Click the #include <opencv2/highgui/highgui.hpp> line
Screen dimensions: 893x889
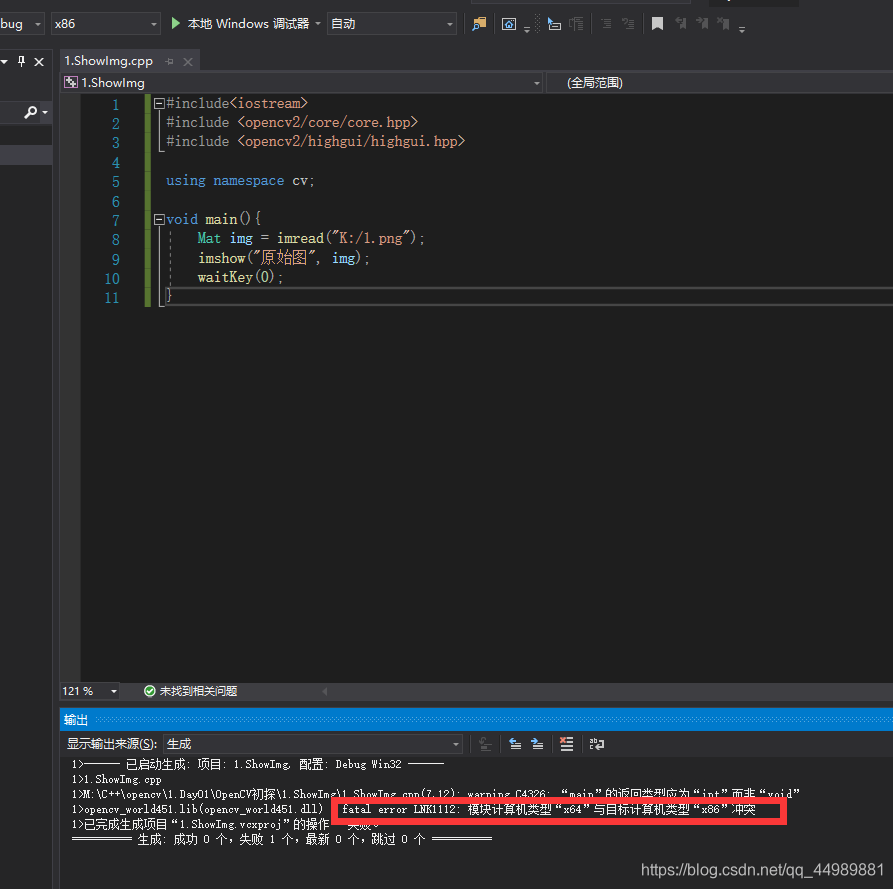[x=316, y=141]
